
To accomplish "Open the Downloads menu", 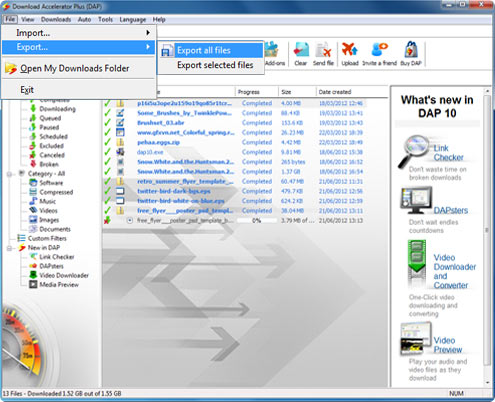I will point(56,20).
